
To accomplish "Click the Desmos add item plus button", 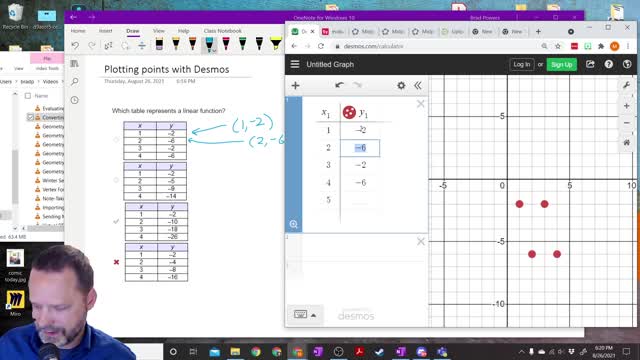I will (296, 85).
